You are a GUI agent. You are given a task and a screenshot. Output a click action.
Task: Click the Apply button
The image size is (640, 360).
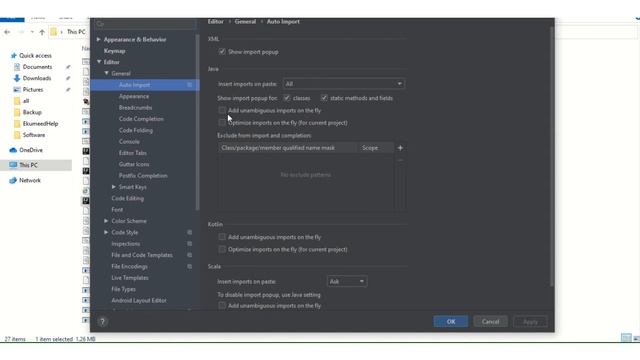530,322
